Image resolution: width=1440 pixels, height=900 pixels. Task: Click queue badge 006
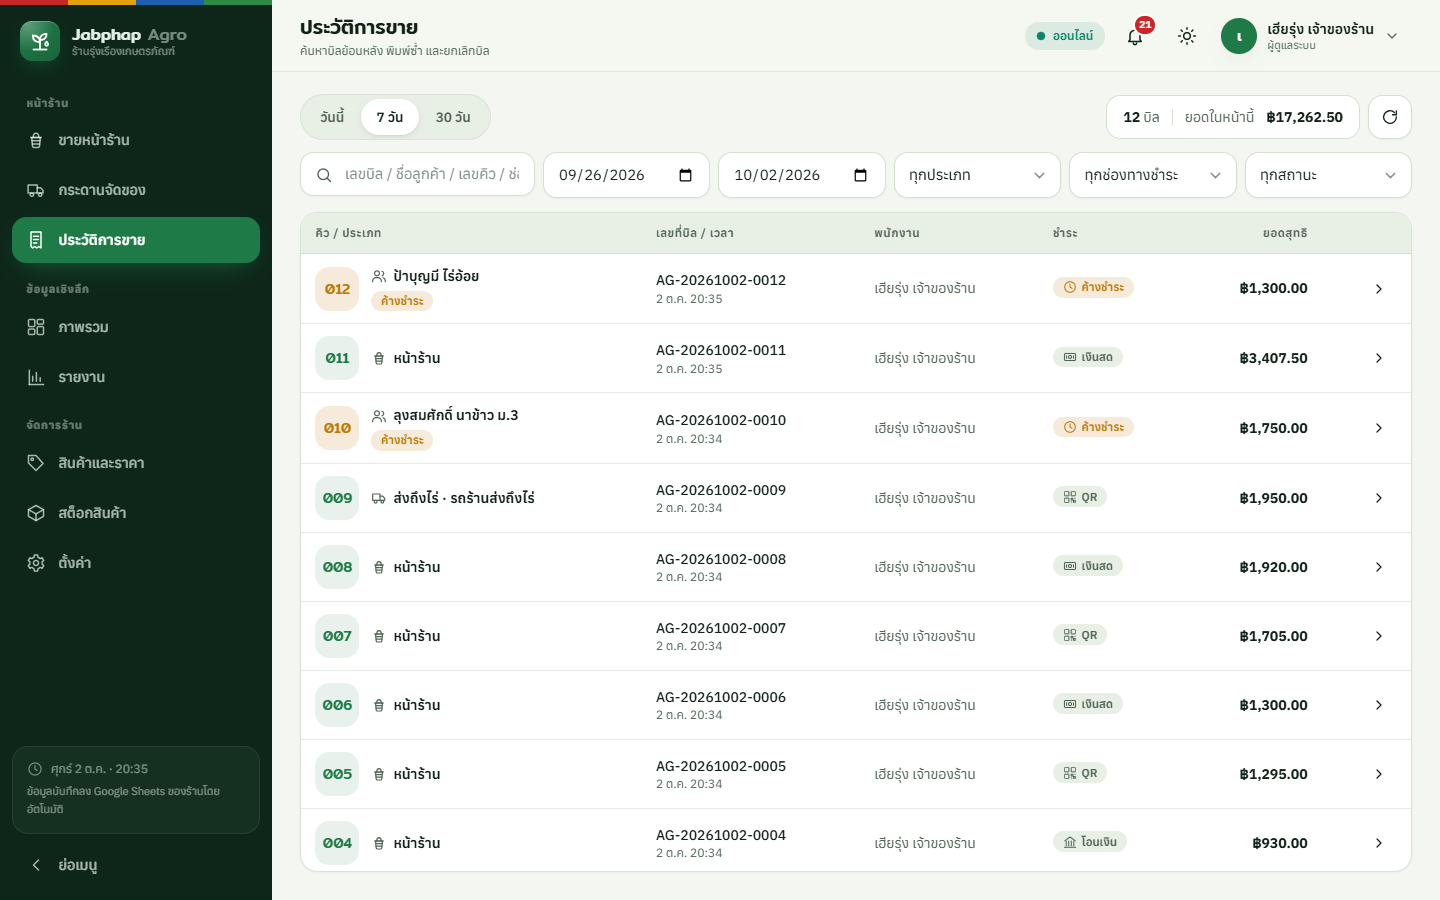tap(337, 705)
